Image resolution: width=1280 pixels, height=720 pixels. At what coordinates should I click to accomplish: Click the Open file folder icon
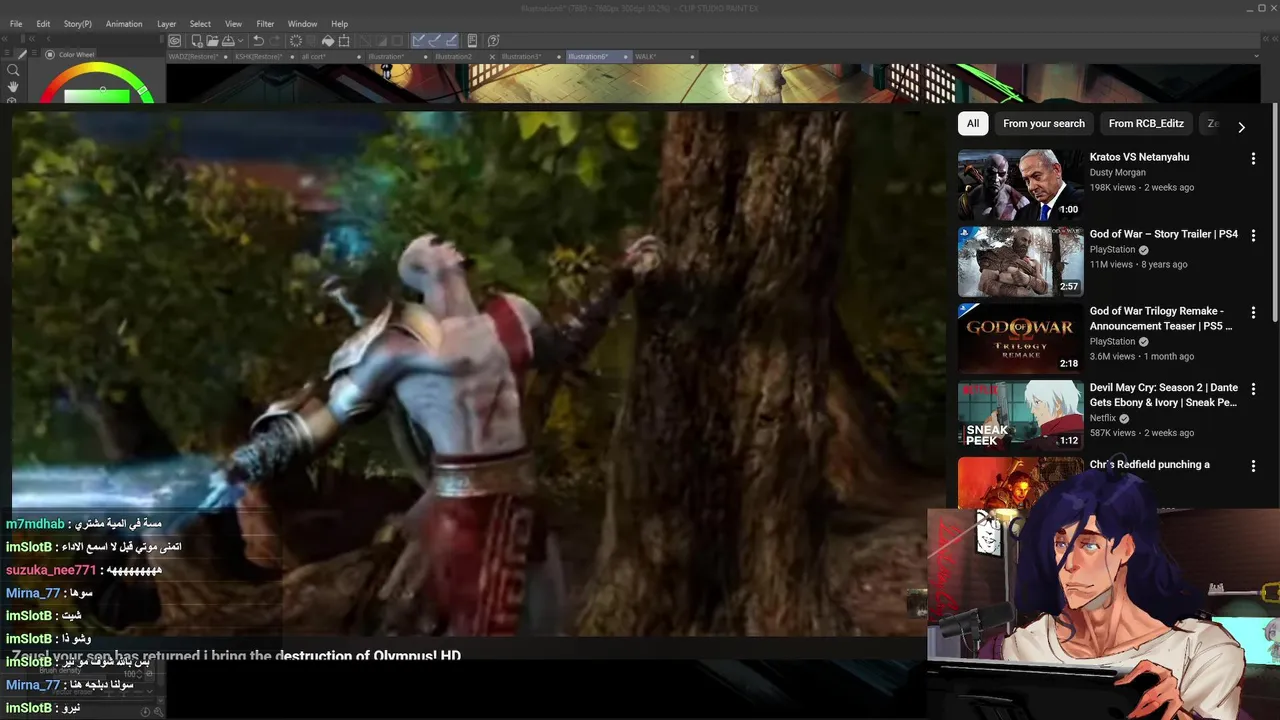pos(212,41)
